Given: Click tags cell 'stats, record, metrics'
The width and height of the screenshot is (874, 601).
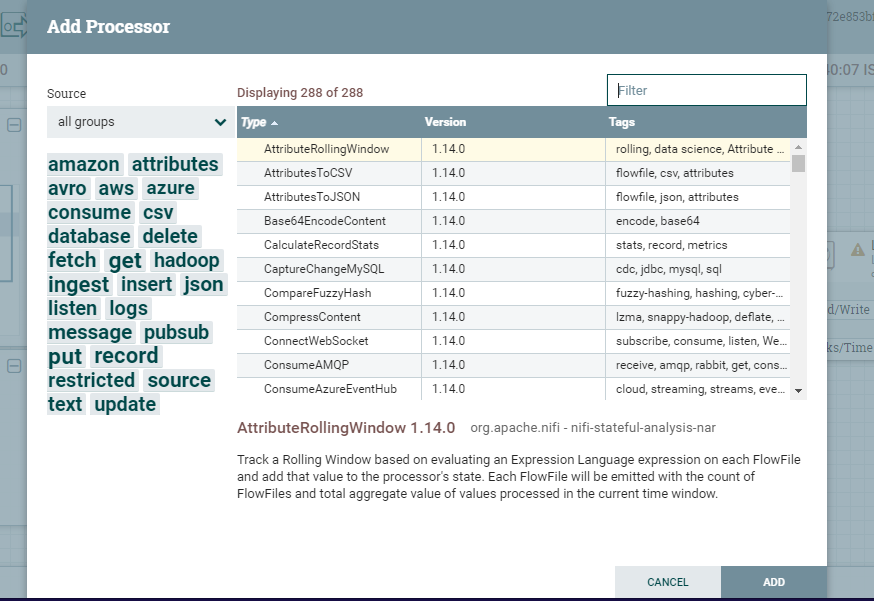Looking at the screenshot, I should point(698,245).
